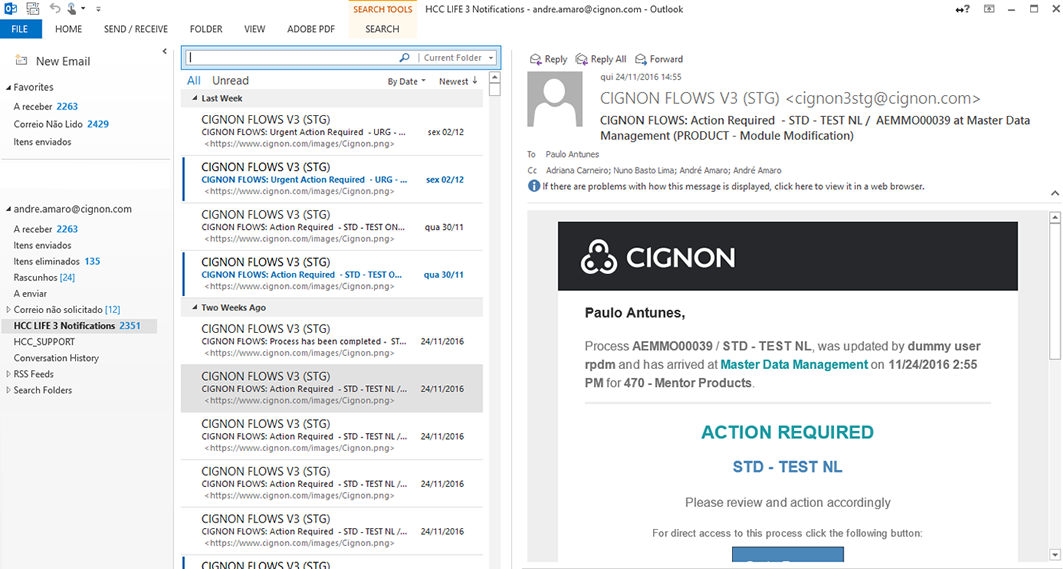
Task: Click the Undo quick access icon
Action: [55, 9]
